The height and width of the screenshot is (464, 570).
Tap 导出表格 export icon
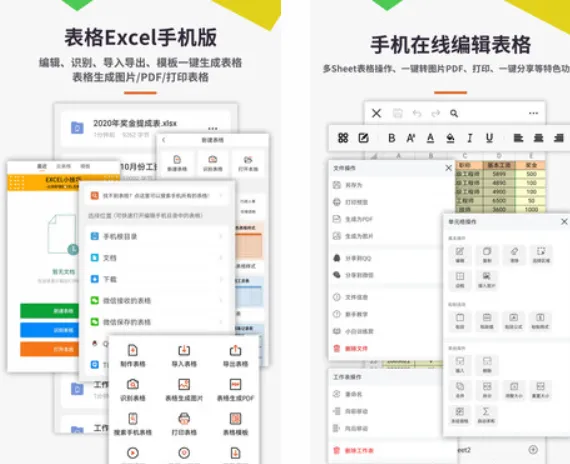tap(236, 355)
